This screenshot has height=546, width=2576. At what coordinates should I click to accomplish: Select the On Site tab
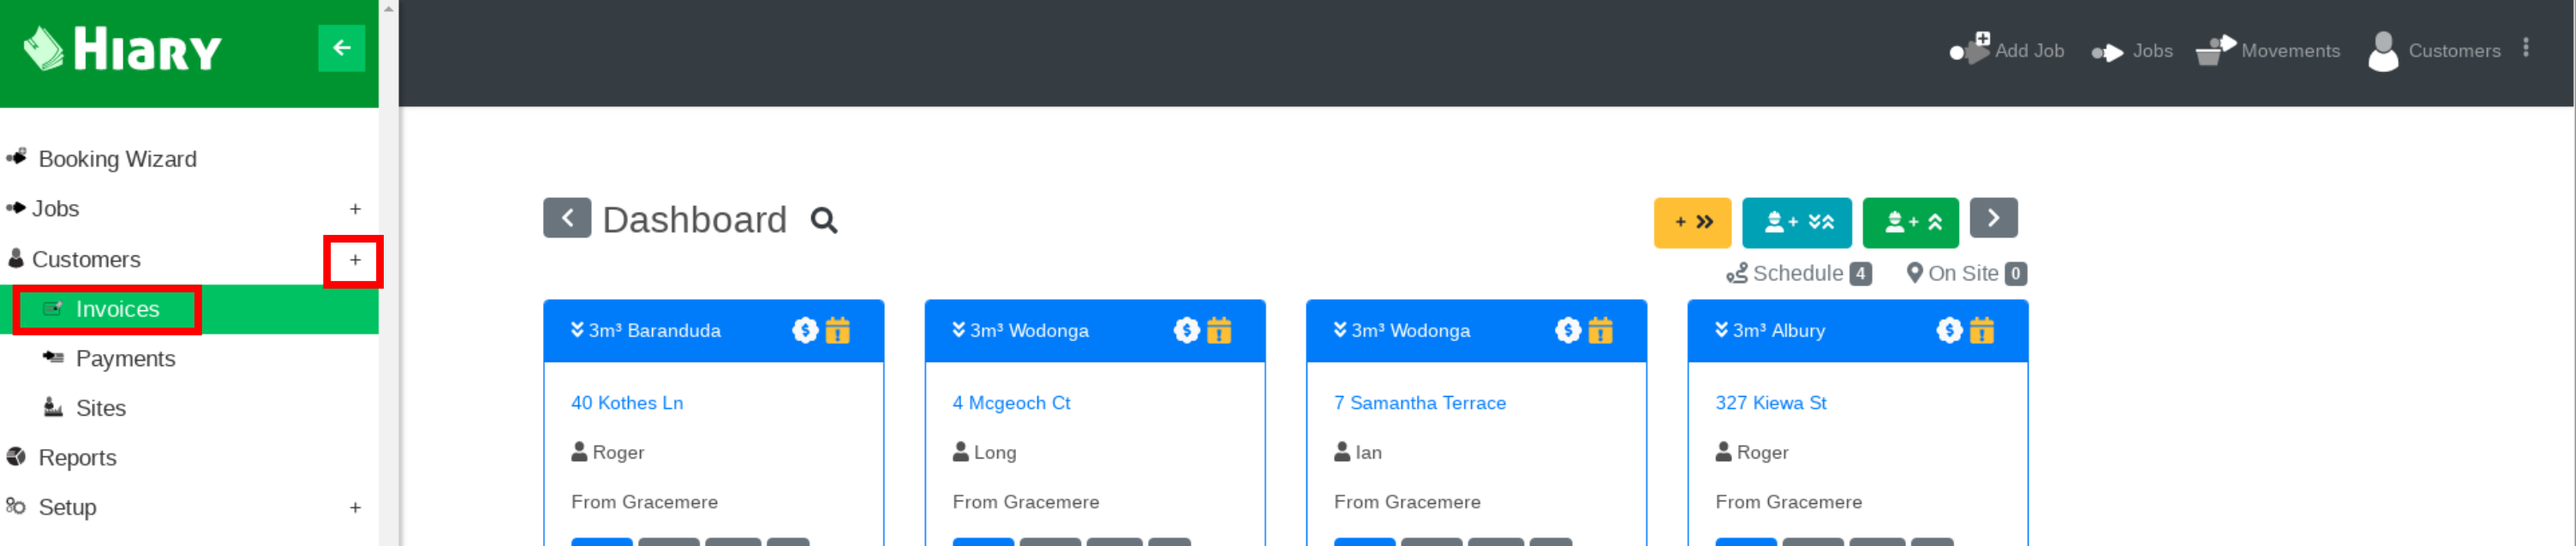[1966, 273]
